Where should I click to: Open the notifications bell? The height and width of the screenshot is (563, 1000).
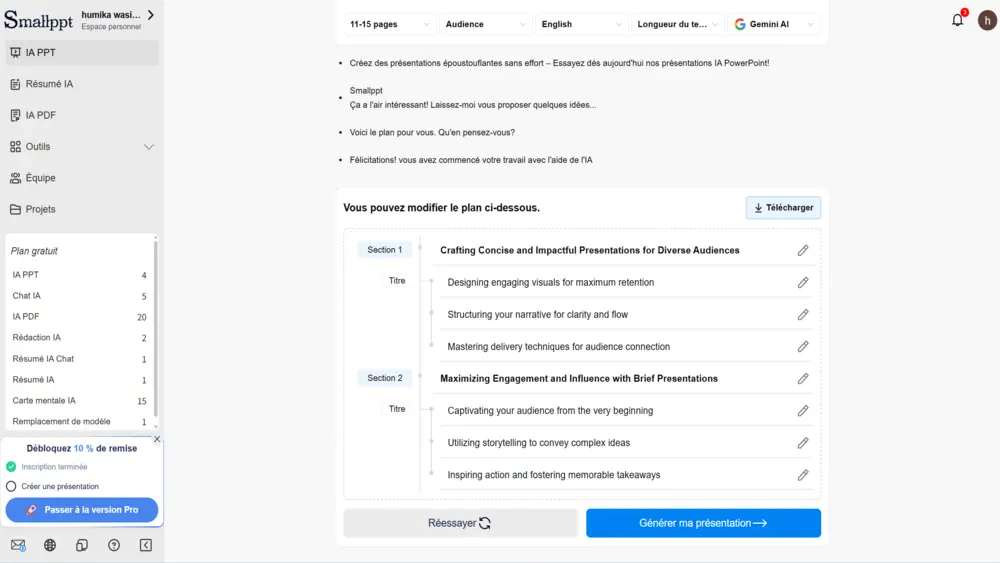pos(957,20)
